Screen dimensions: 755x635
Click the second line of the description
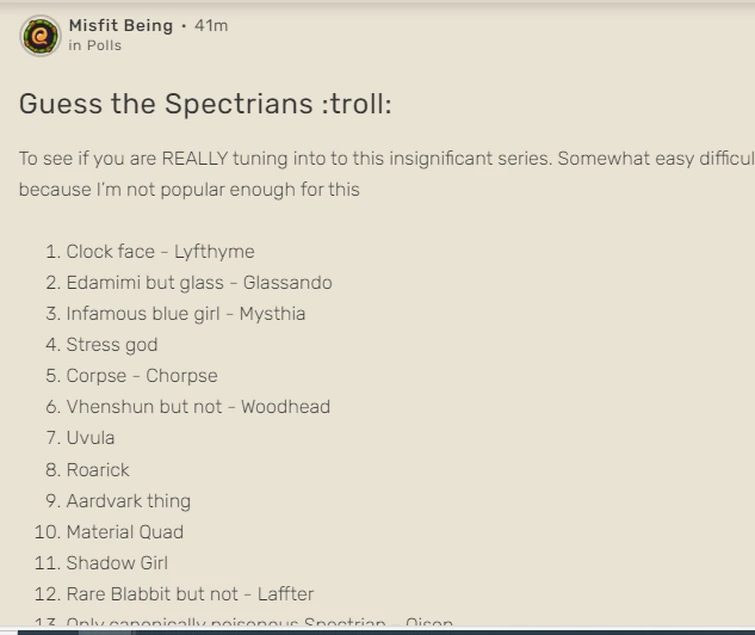[x=189, y=189]
